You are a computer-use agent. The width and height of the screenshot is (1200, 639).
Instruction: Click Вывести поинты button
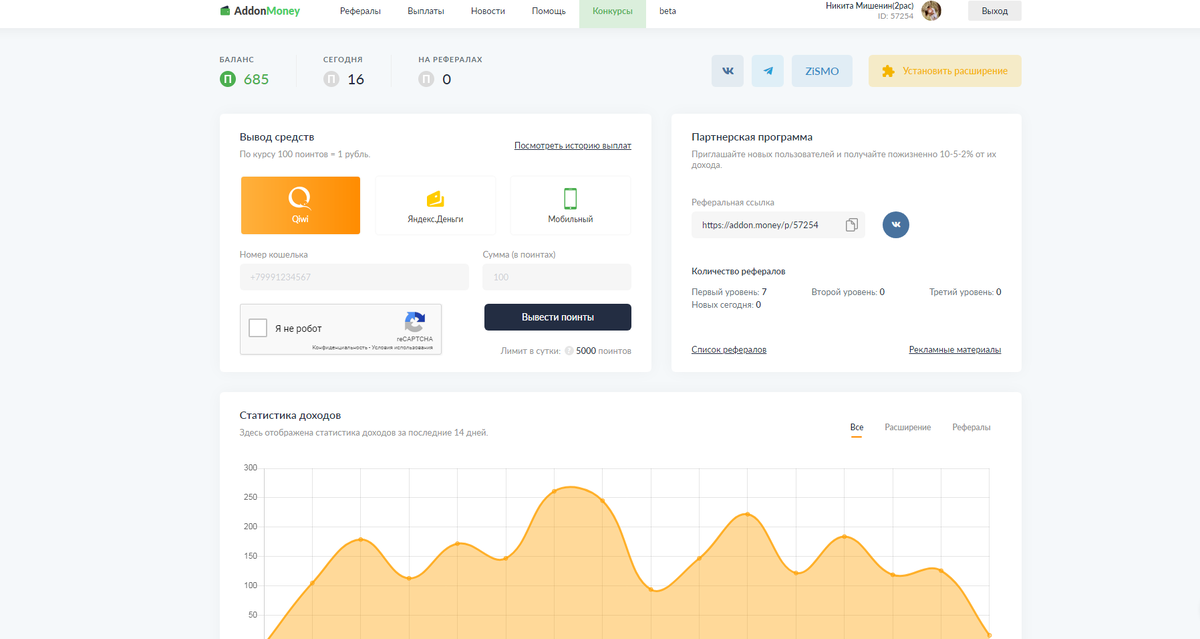pyautogui.click(x=558, y=317)
